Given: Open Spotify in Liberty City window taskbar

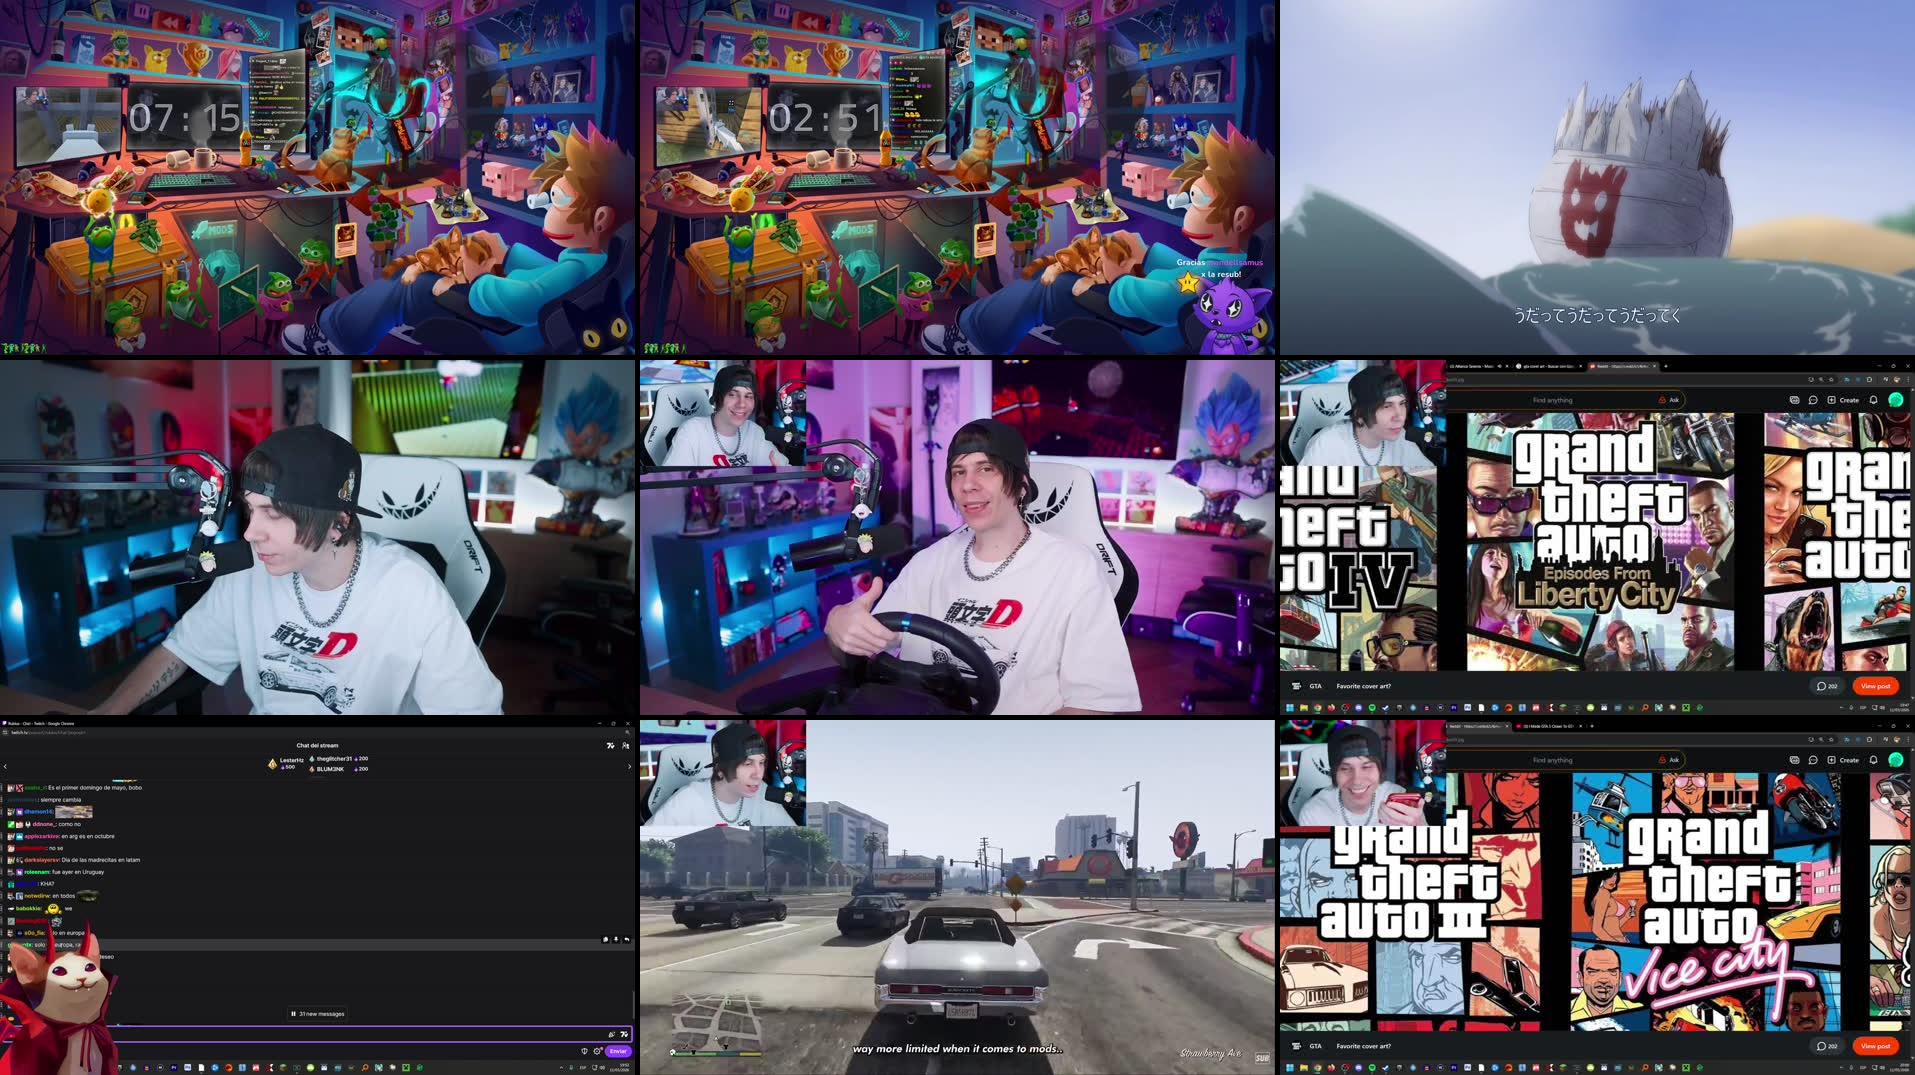Looking at the screenshot, I should 1372,707.
